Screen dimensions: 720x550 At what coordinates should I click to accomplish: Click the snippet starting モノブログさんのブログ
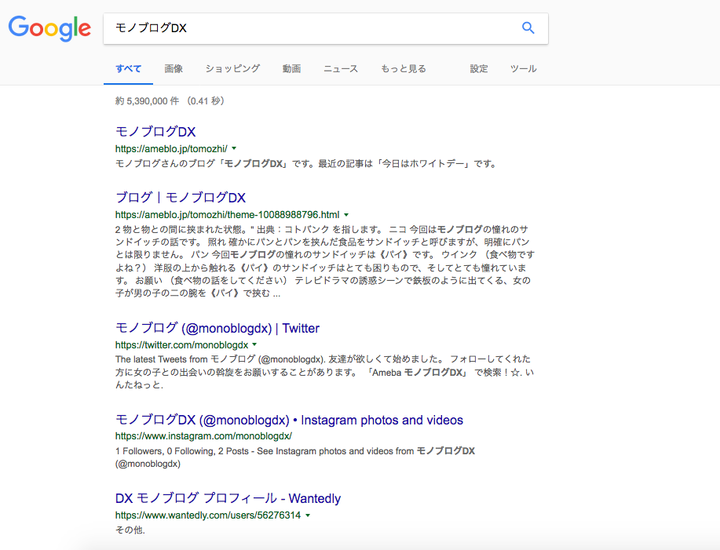coord(305,163)
